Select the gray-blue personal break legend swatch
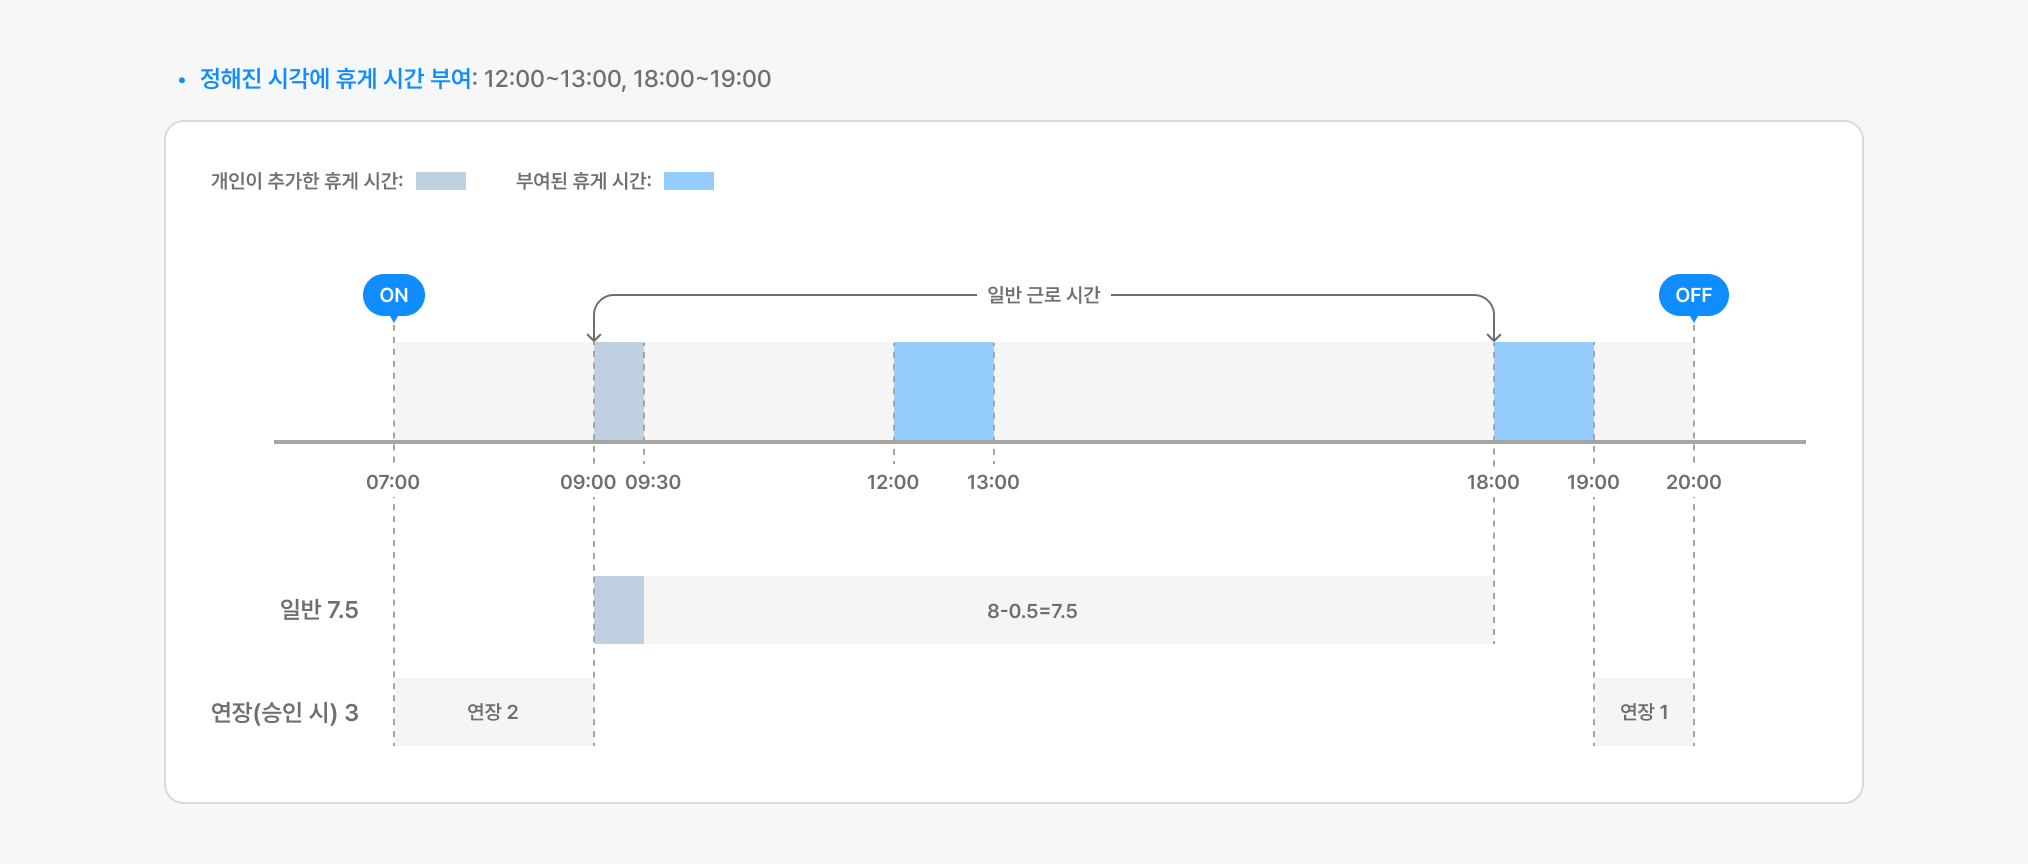 441,181
